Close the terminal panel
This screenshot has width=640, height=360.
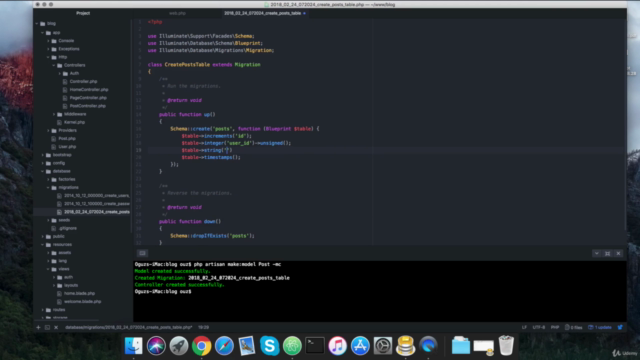pos(618,253)
